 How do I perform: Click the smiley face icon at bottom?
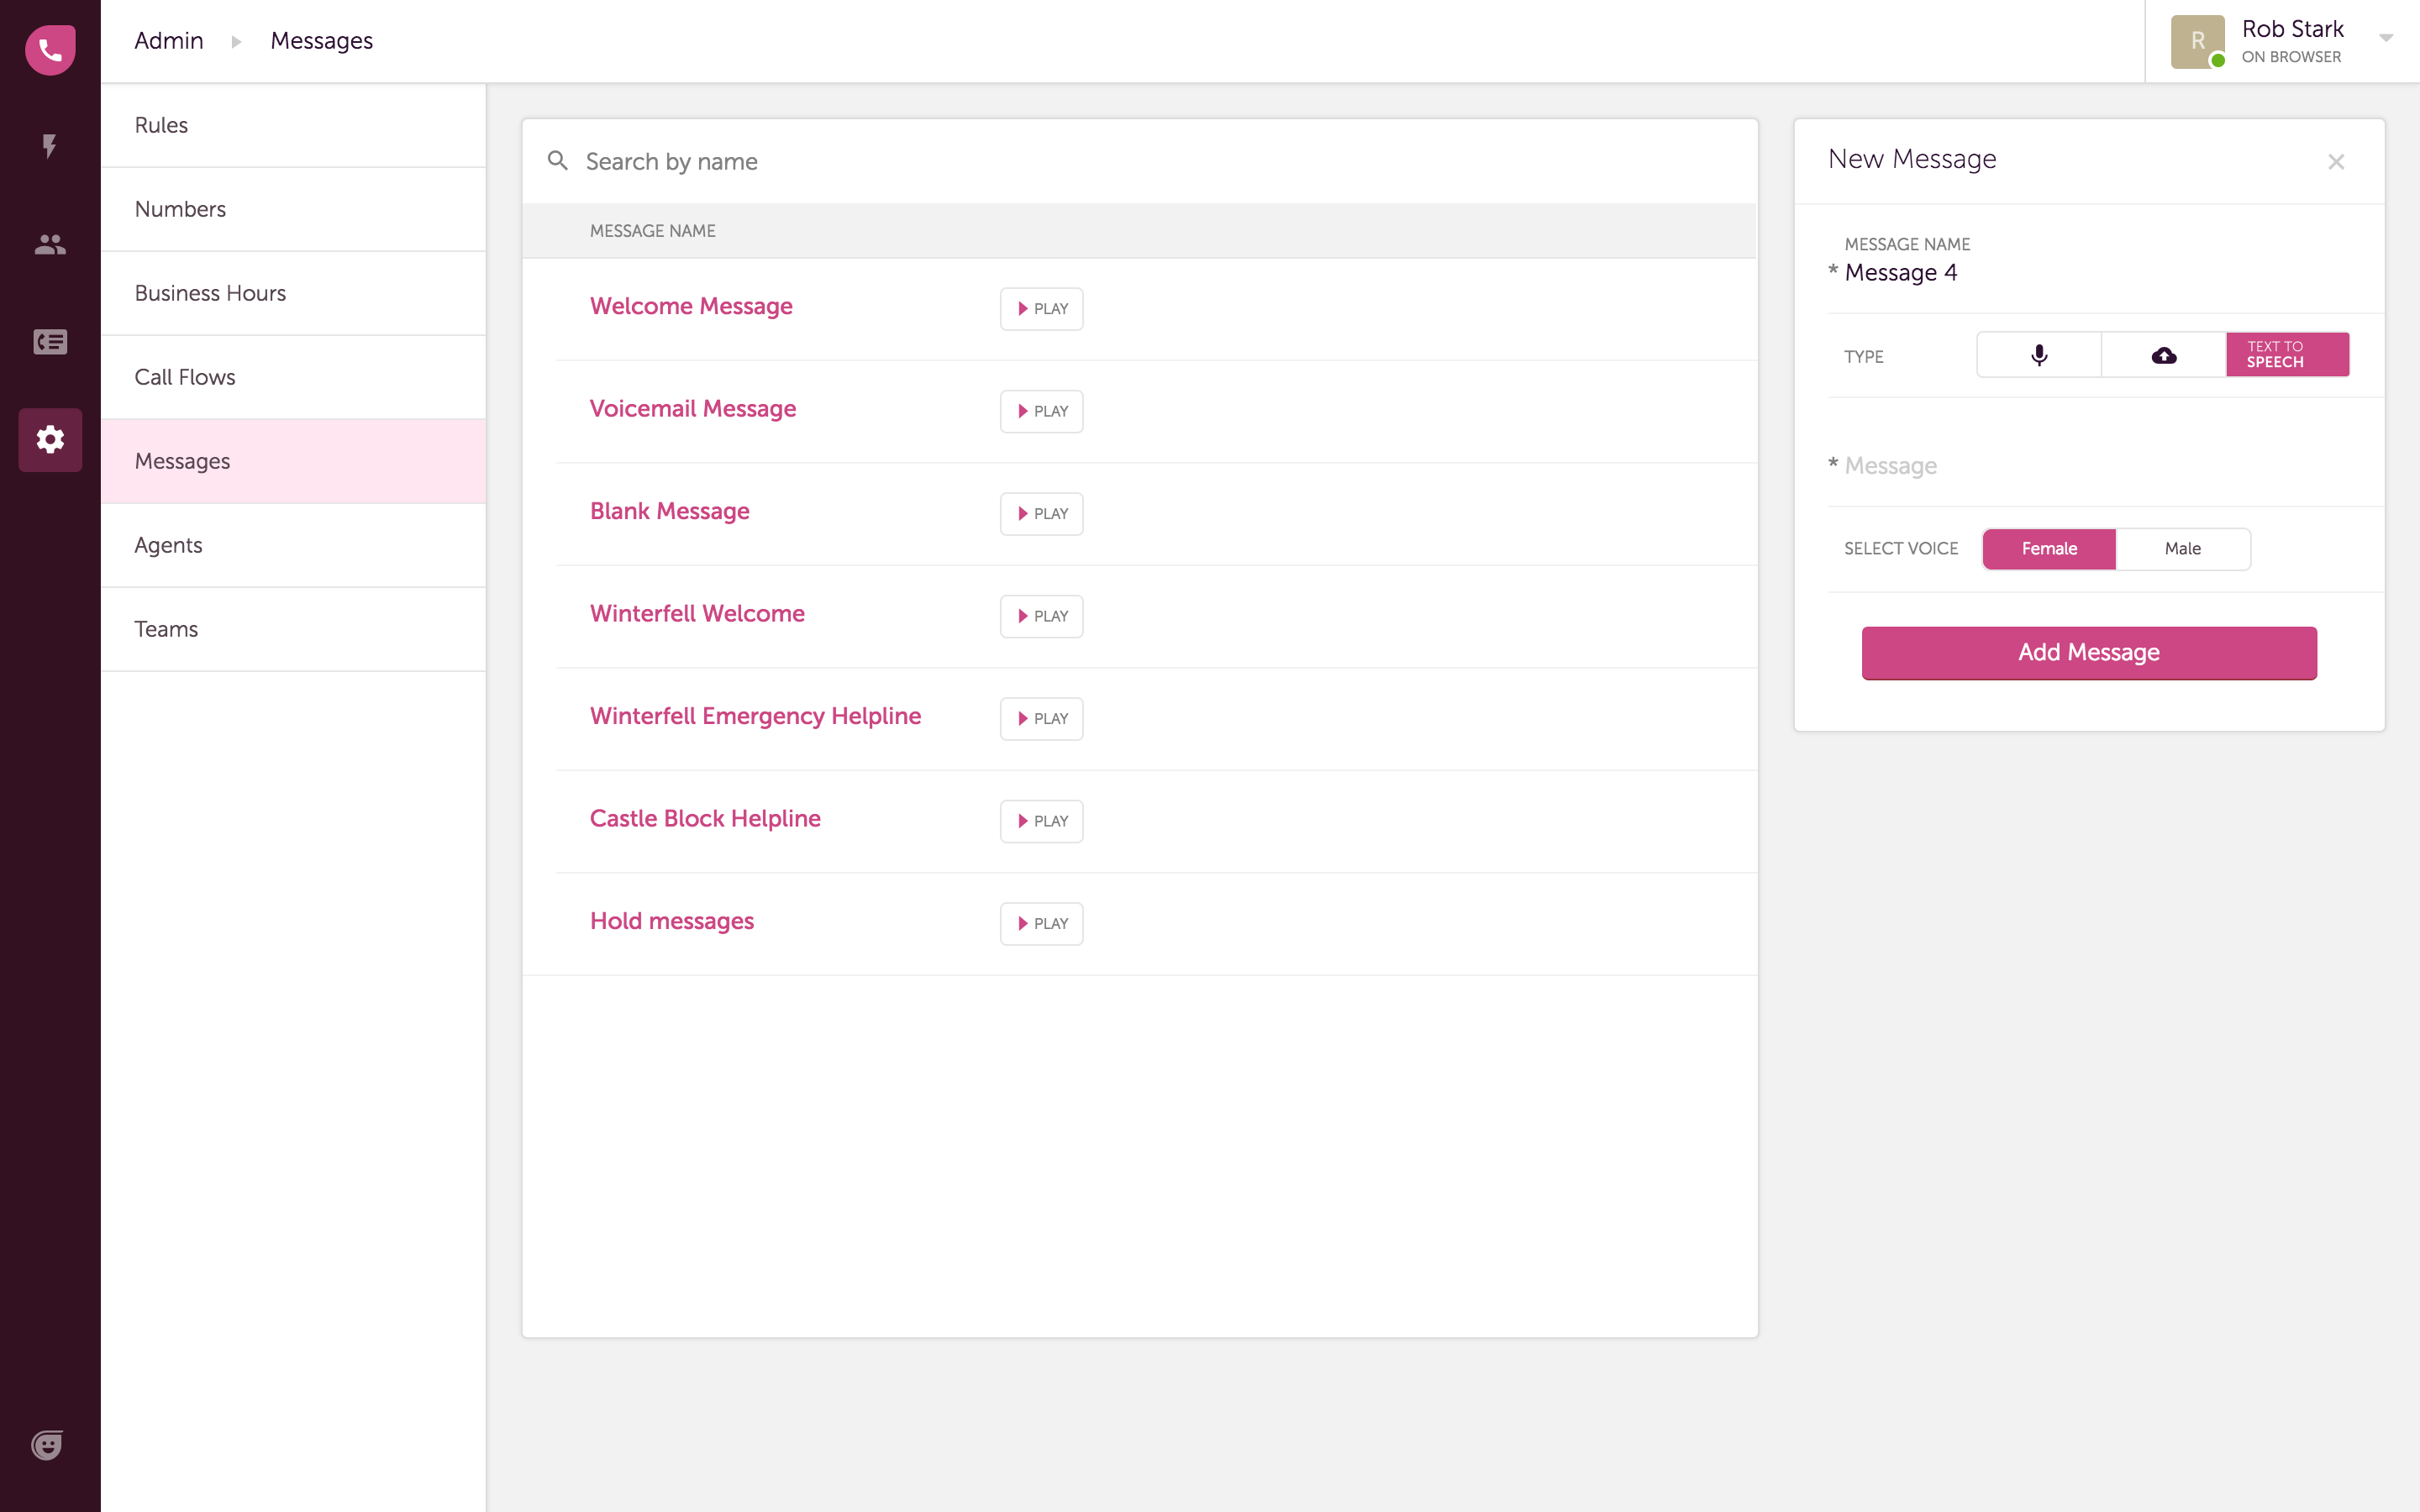[x=47, y=1445]
